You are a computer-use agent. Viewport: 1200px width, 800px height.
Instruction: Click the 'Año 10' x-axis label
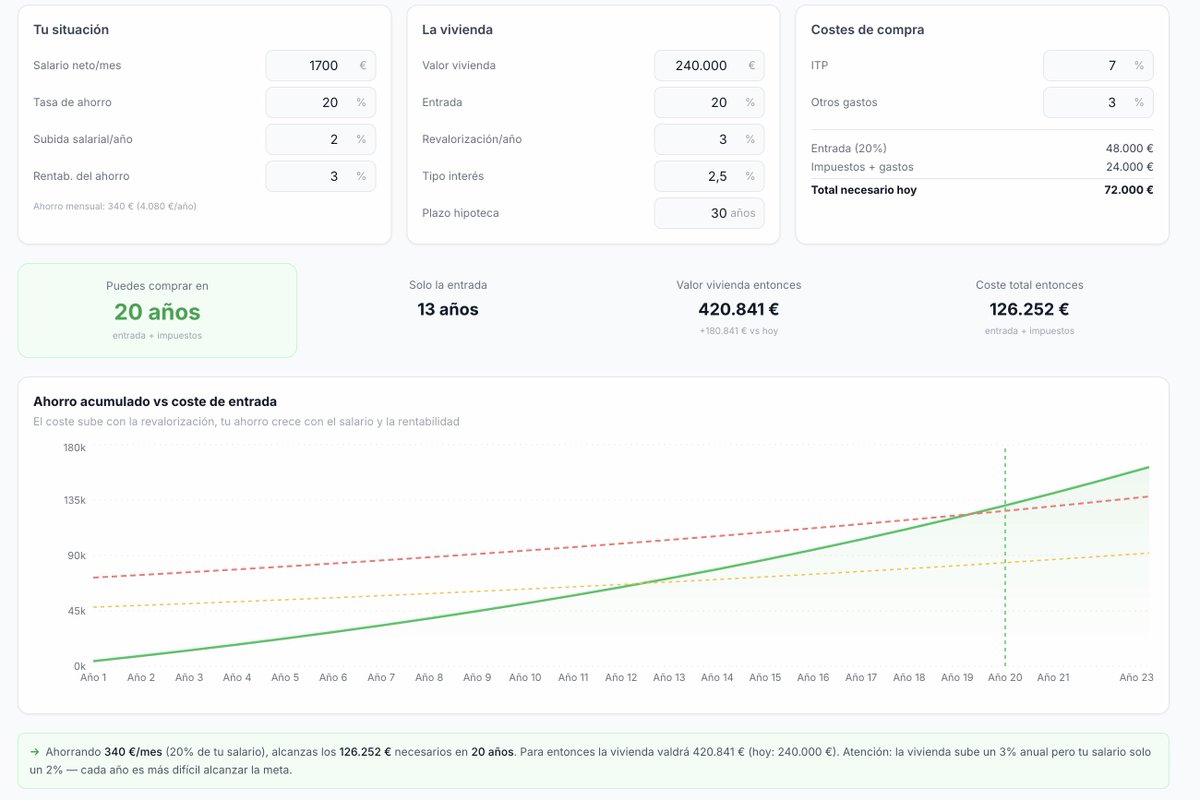pyautogui.click(x=525, y=677)
